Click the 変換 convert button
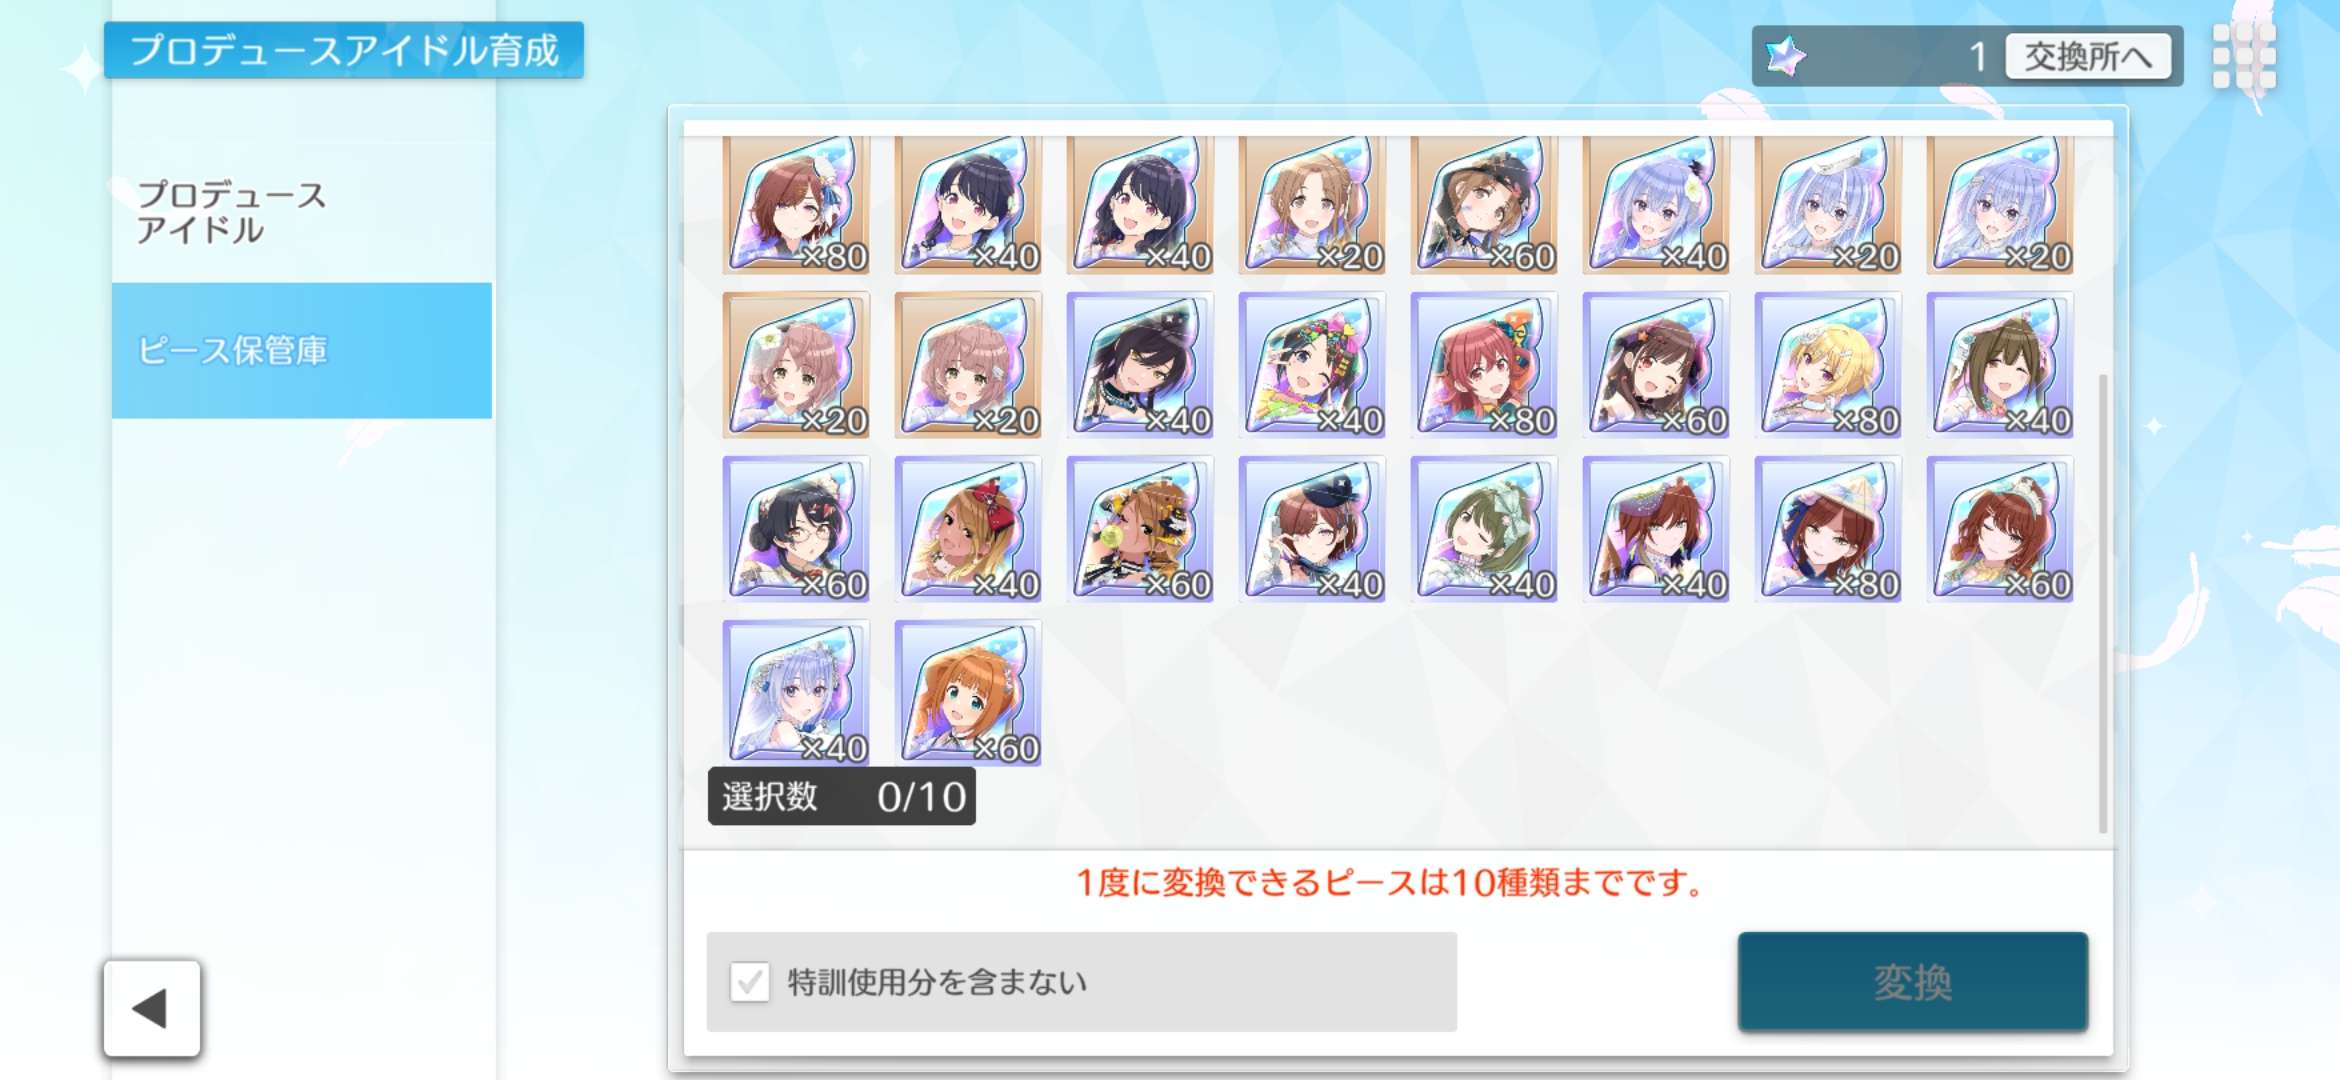2340x1080 pixels. tap(1912, 982)
